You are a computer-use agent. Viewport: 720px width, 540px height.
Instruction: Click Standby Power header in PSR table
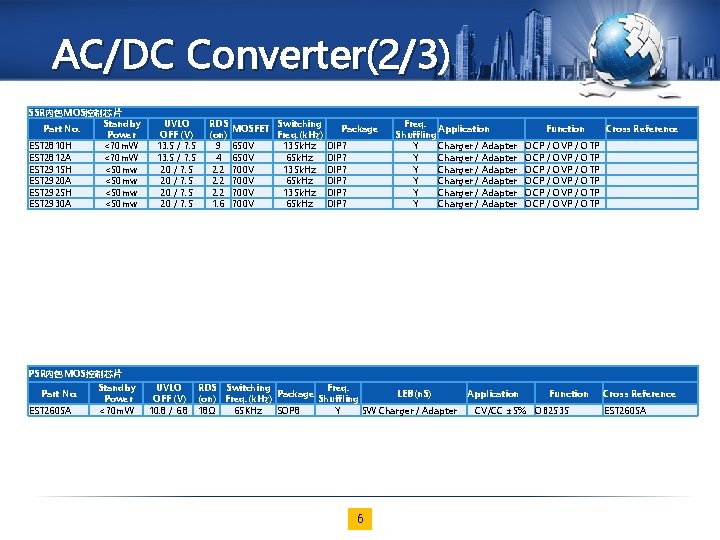pyautogui.click(x=117, y=394)
